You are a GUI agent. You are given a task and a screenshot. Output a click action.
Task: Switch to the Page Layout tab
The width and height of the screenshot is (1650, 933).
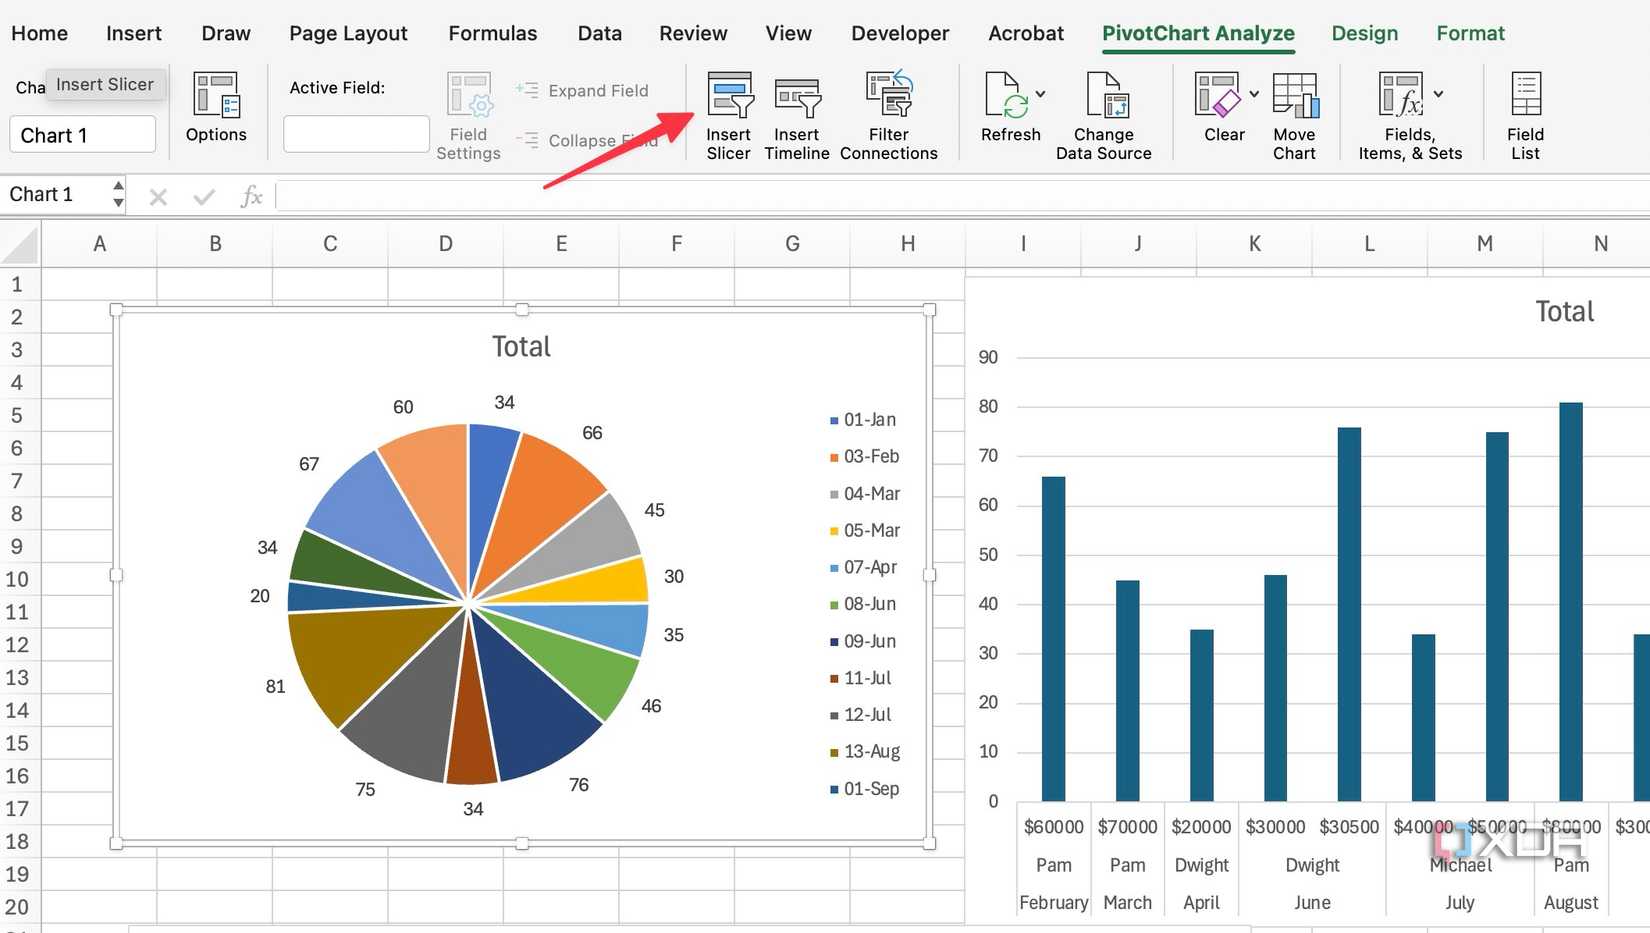[348, 33]
